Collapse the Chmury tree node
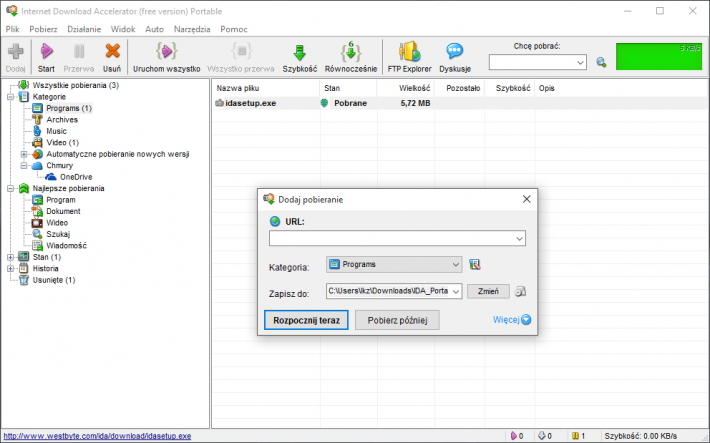The height and width of the screenshot is (443, 710). 24,165
